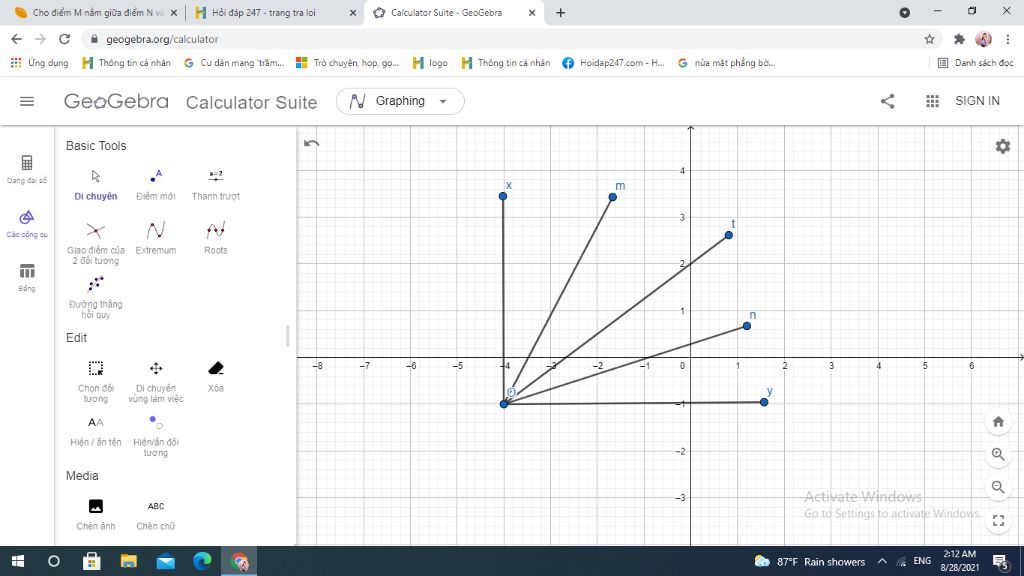Reset view with the home button
This screenshot has height=576, width=1024.
click(998, 422)
